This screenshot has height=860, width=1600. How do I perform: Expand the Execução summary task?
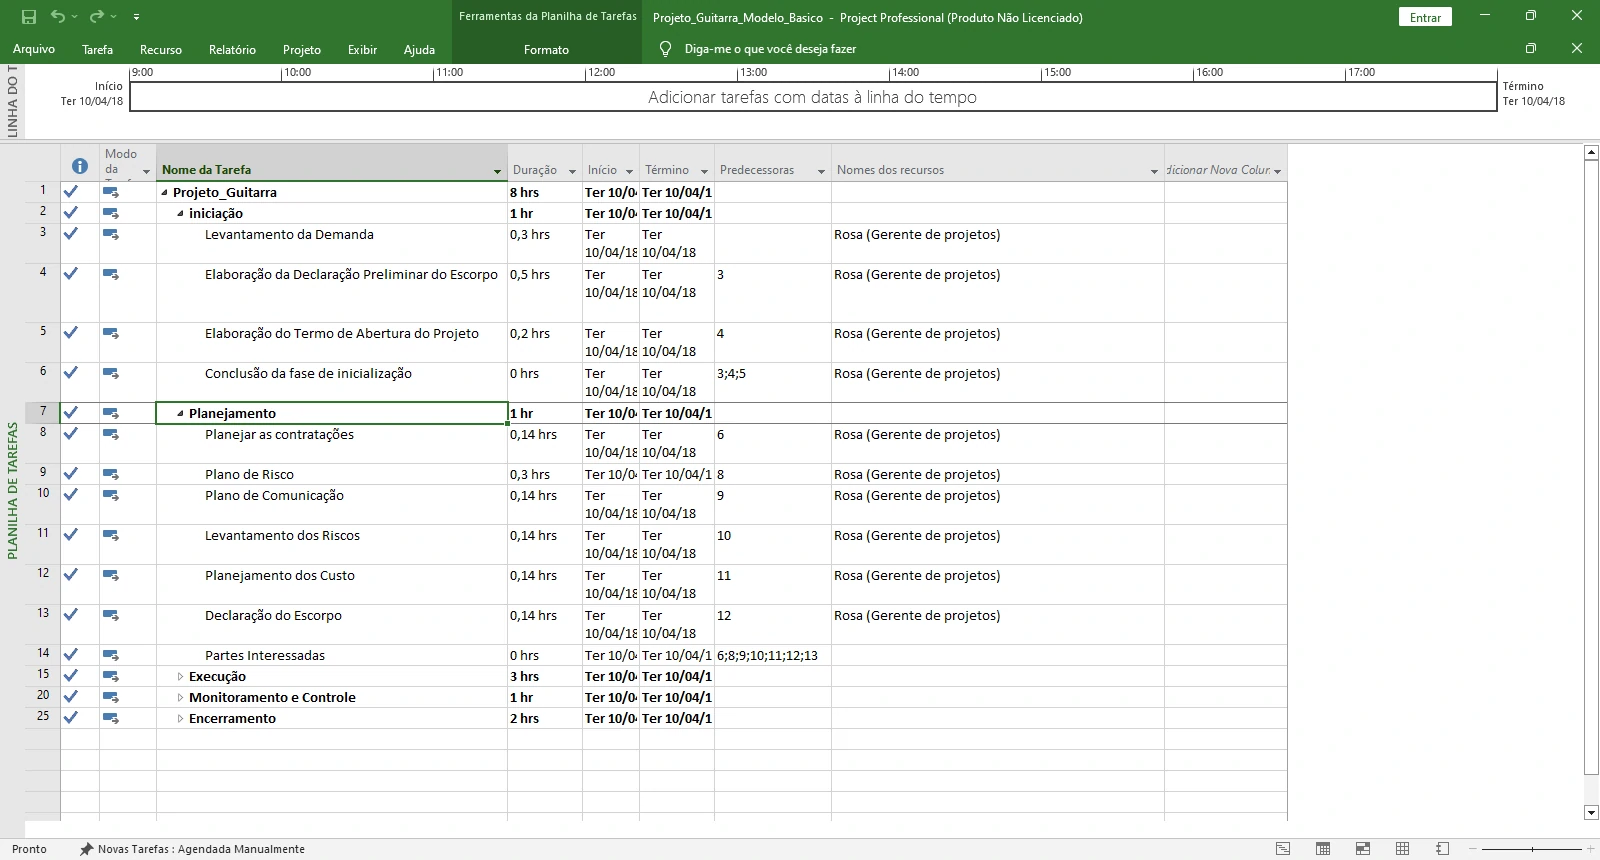click(180, 677)
